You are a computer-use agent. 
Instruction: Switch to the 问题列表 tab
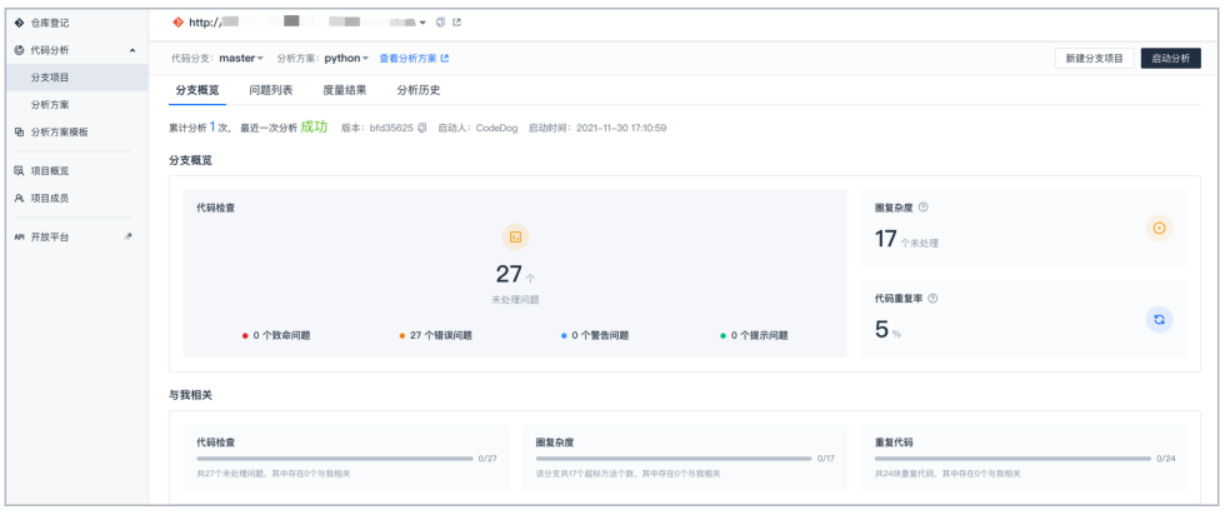[x=271, y=90]
